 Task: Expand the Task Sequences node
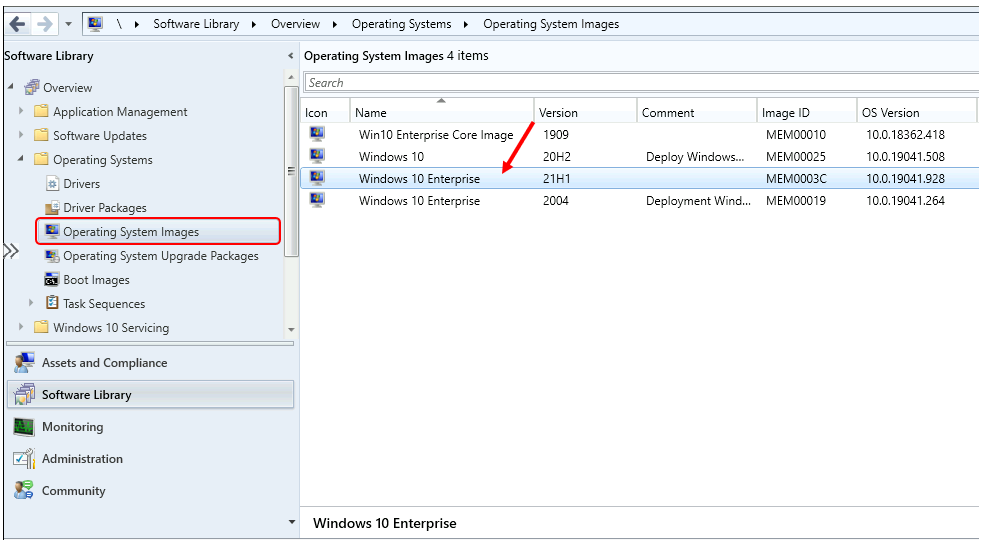pyautogui.click(x=31, y=302)
